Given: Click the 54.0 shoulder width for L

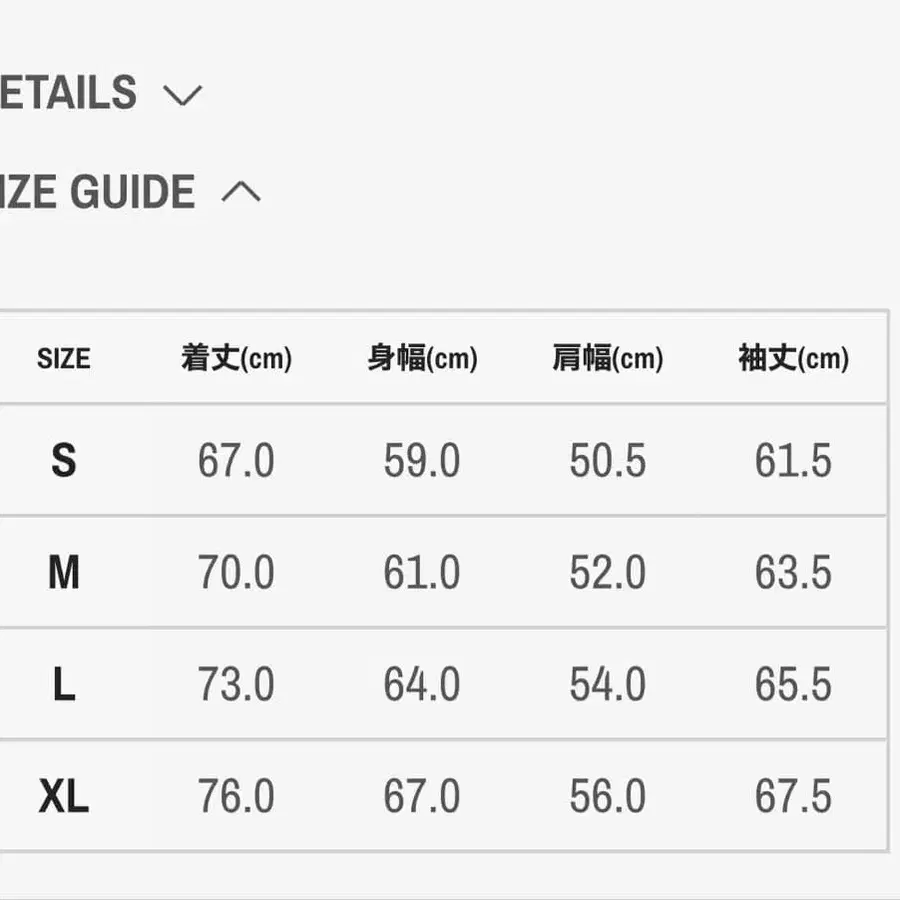Looking at the screenshot, I should (607, 685).
